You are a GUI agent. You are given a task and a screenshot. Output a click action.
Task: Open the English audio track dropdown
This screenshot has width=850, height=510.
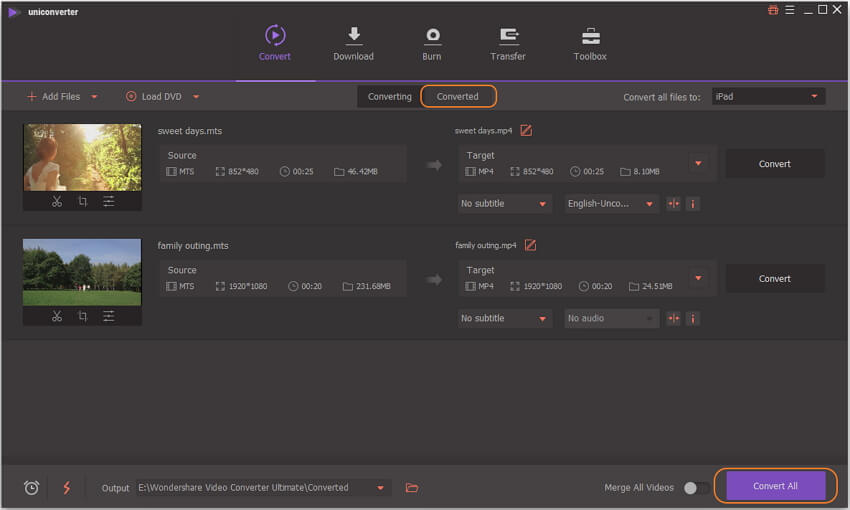611,204
